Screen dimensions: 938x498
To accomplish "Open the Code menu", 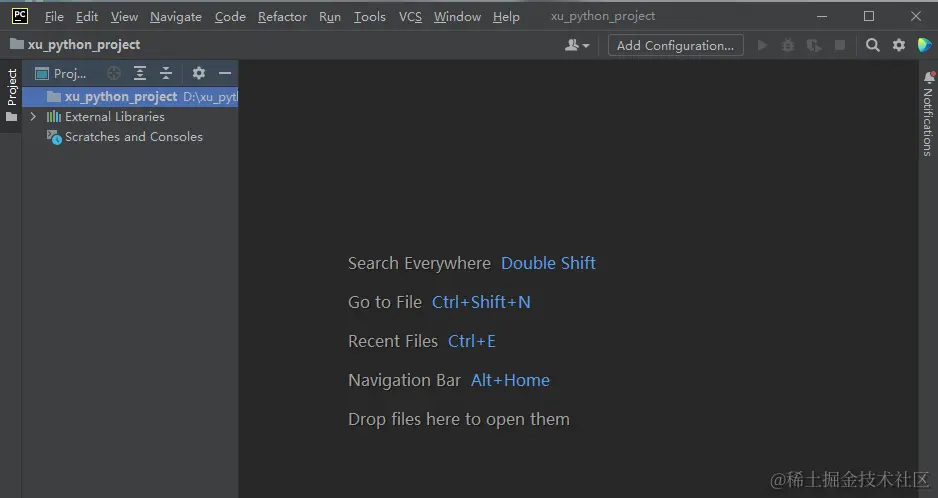I will [230, 17].
